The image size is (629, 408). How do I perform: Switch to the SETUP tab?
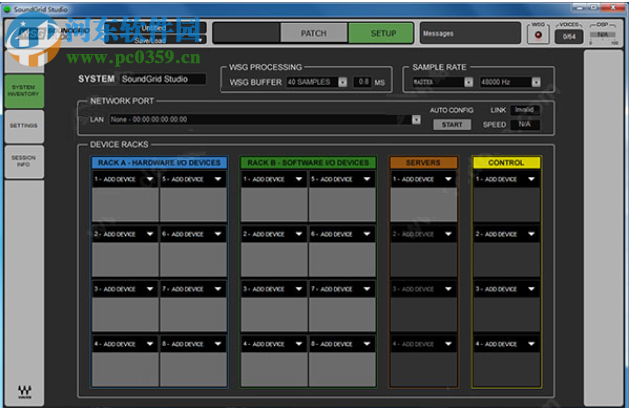point(383,33)
